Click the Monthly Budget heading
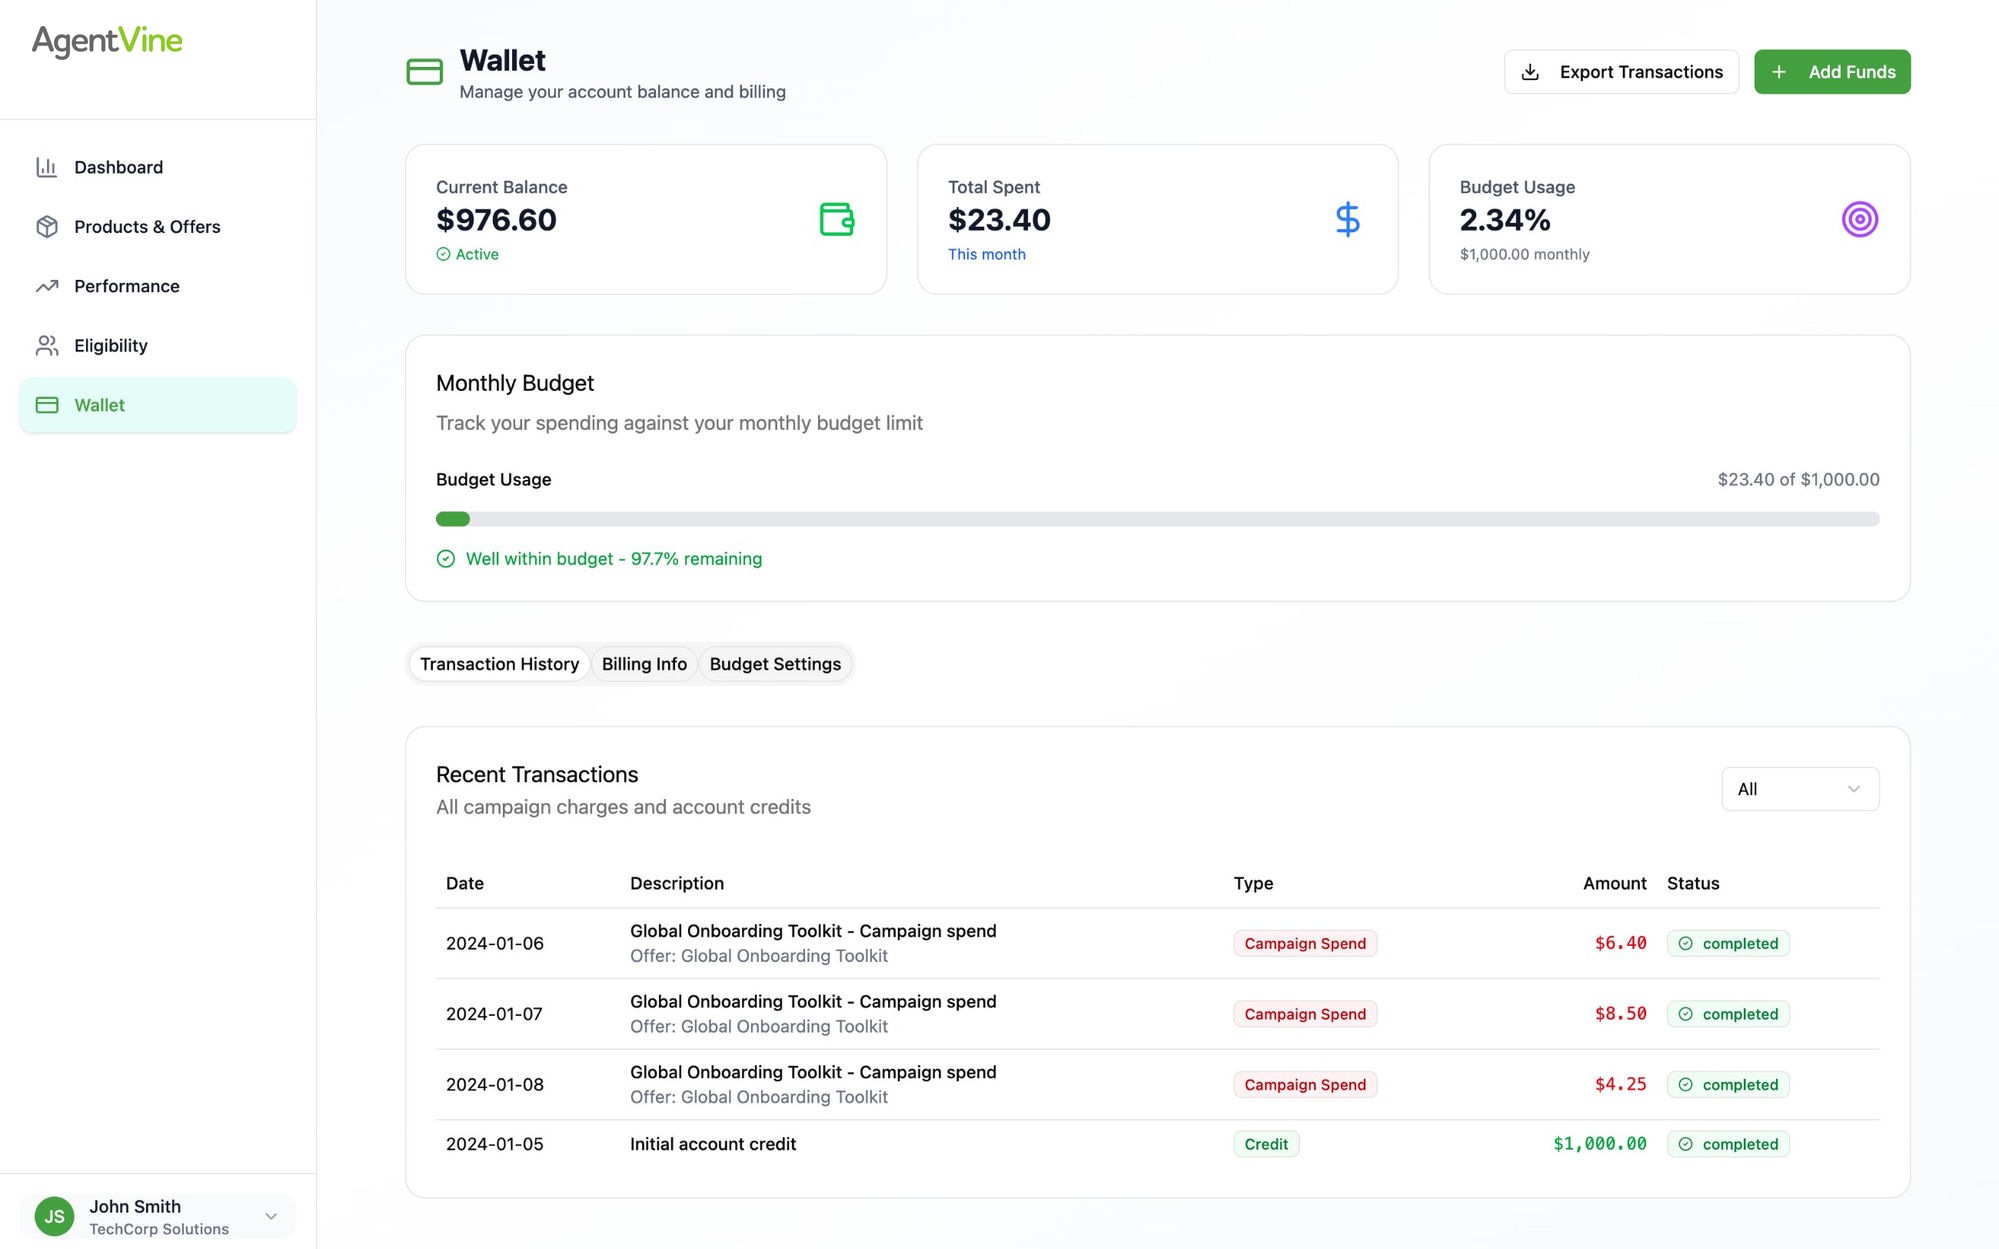 [x=515, y=383]
